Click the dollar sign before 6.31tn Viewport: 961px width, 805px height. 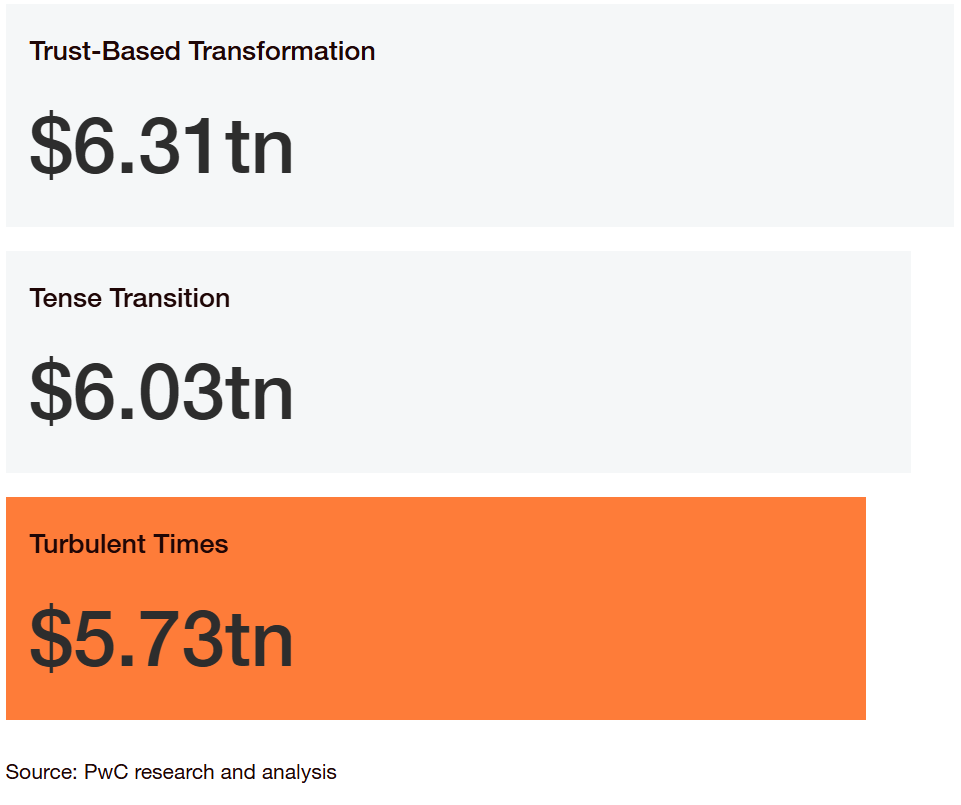click(51, 145)
